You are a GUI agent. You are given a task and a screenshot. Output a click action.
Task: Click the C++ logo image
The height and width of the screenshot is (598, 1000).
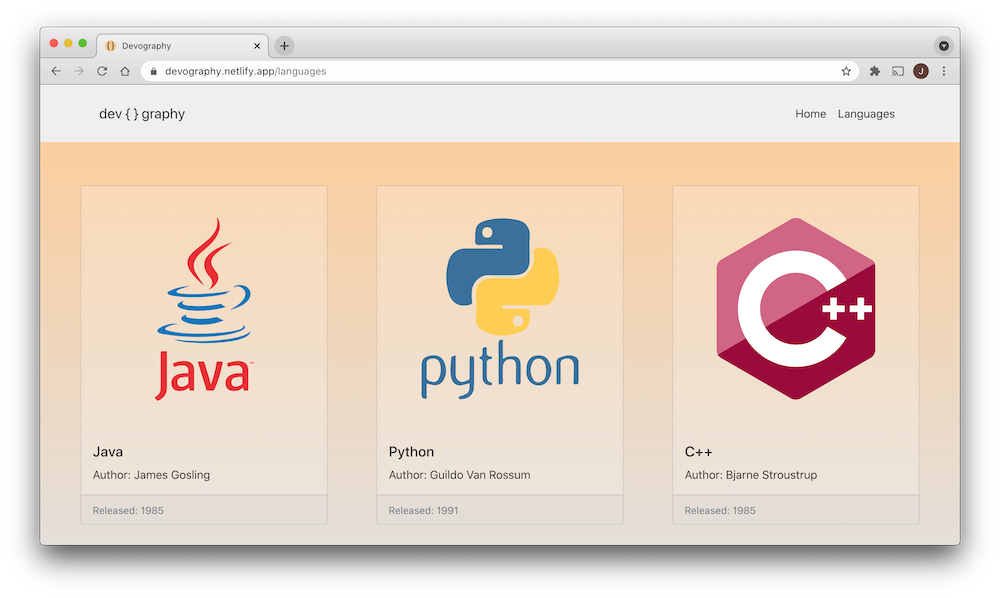click(x=796, y=309)
